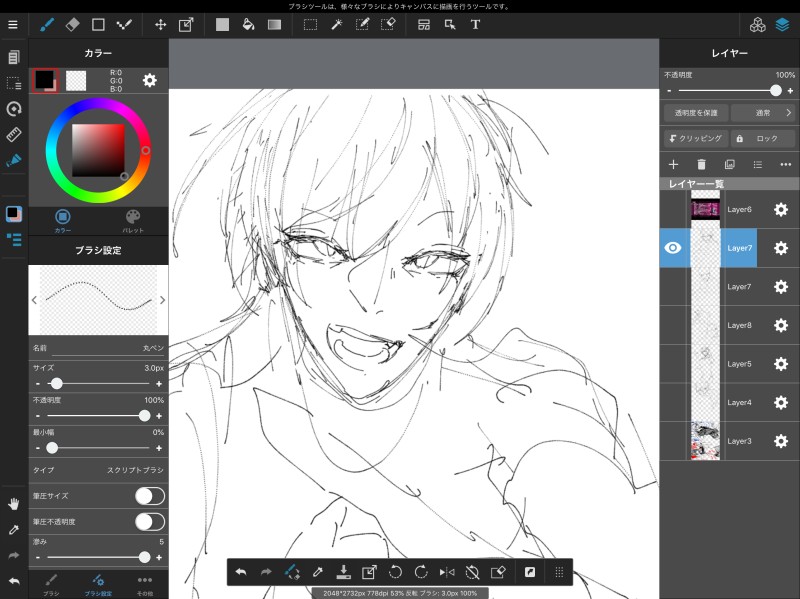Toggle クリッピング button

click(x=695, y=138)
